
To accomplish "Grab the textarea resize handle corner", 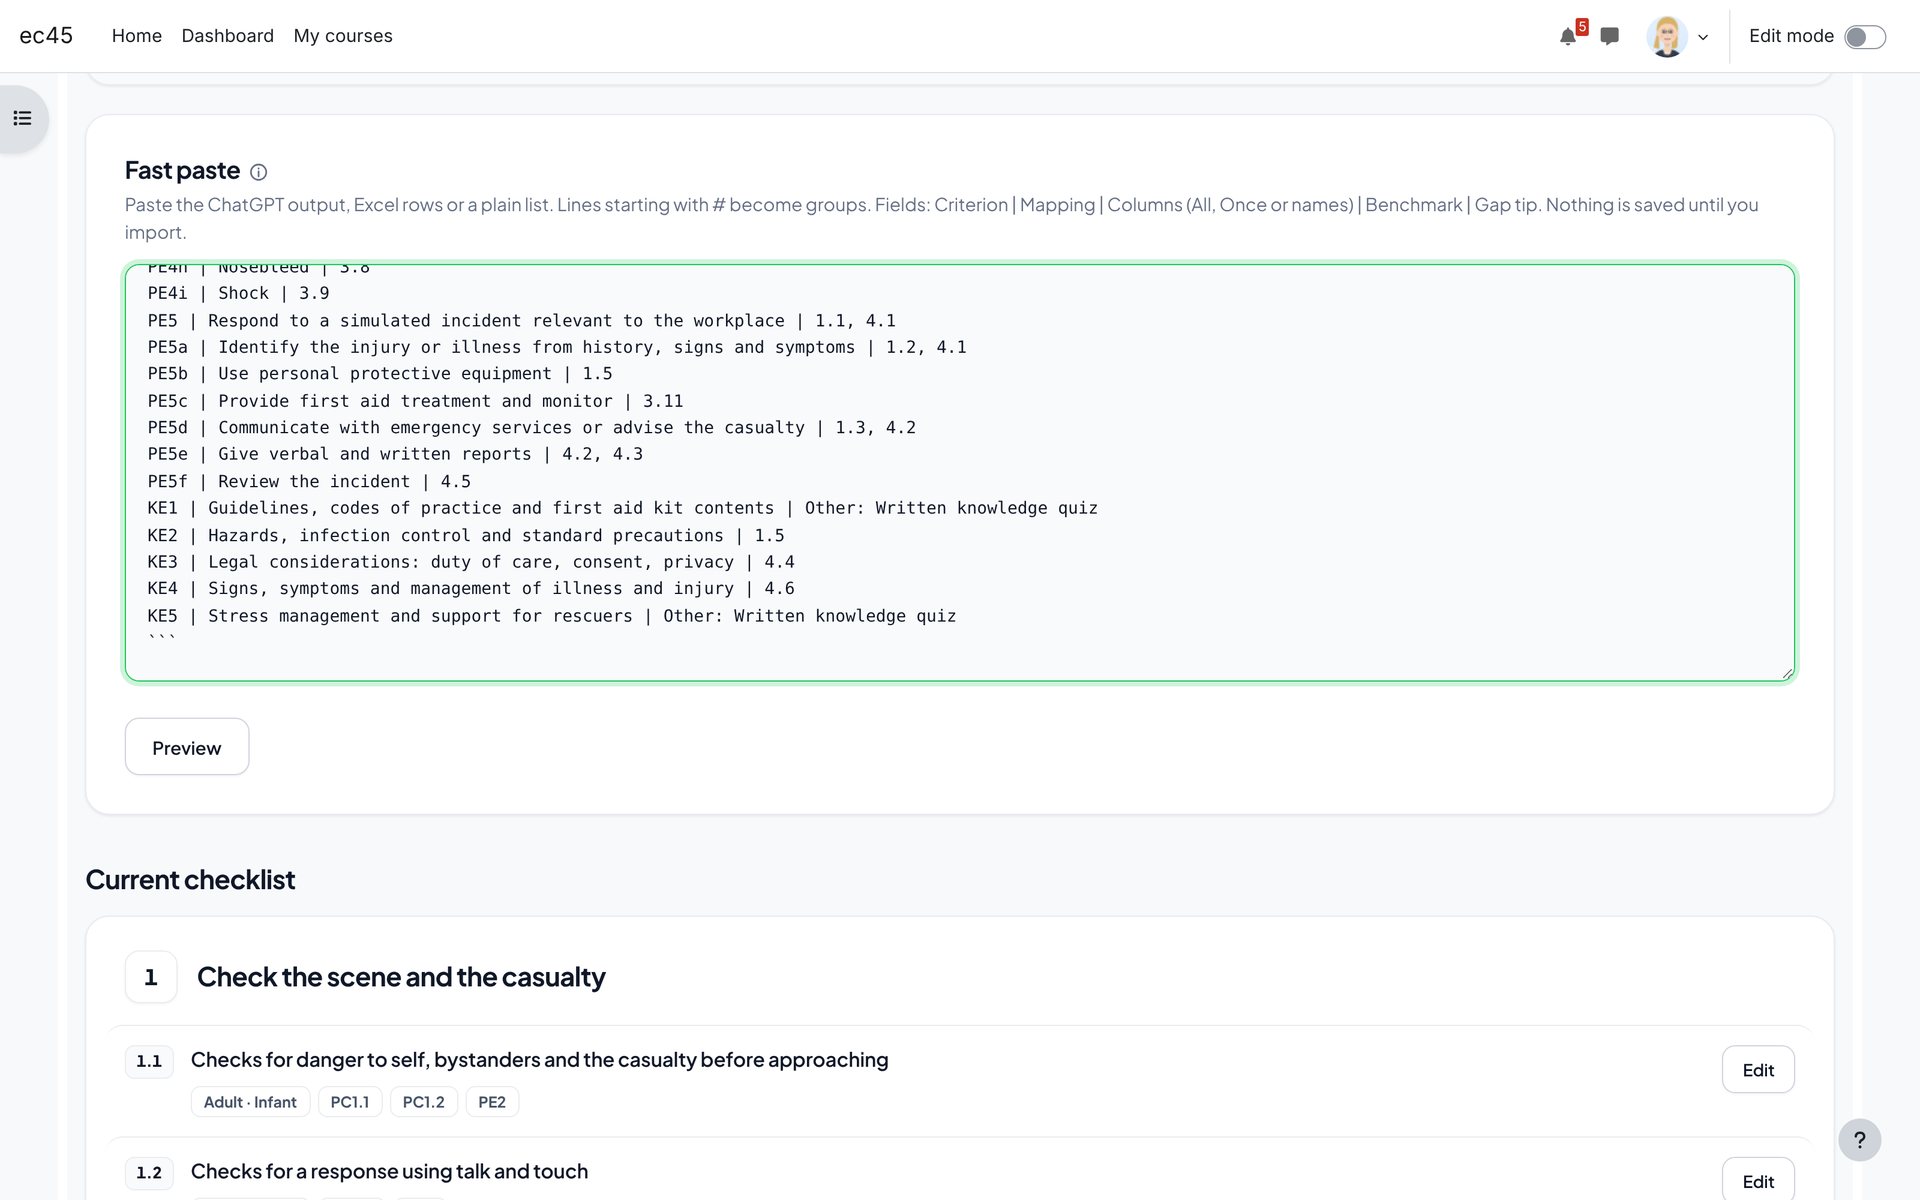I will tap(1787, 673).
